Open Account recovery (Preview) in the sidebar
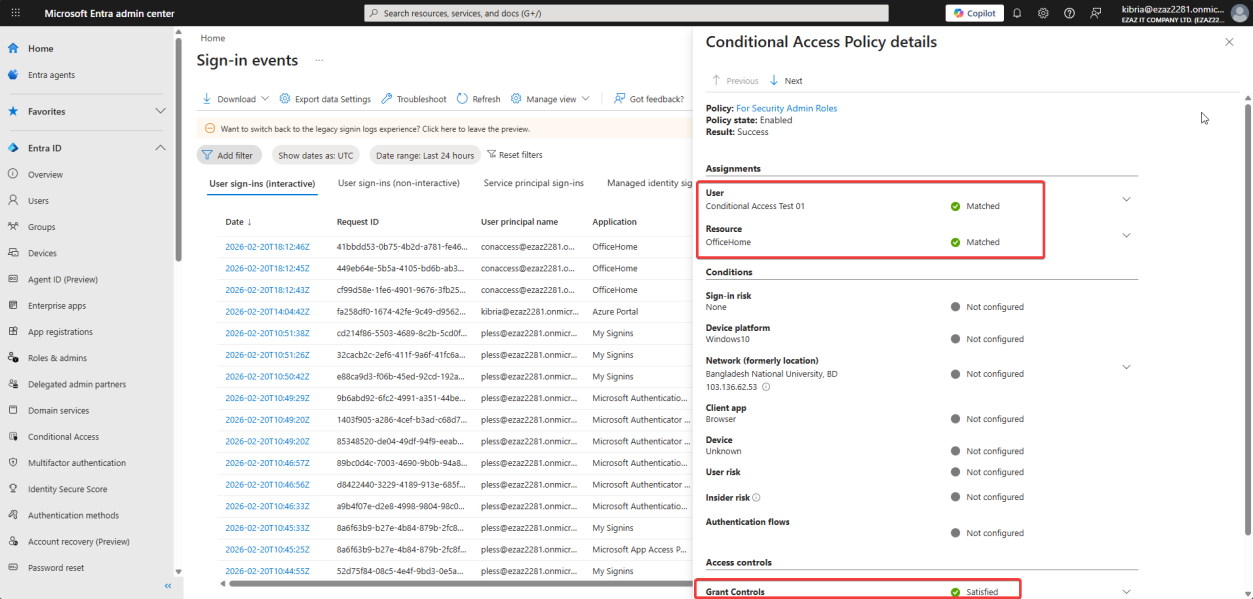Viewport: 1253px width, 599px height. 79,542
